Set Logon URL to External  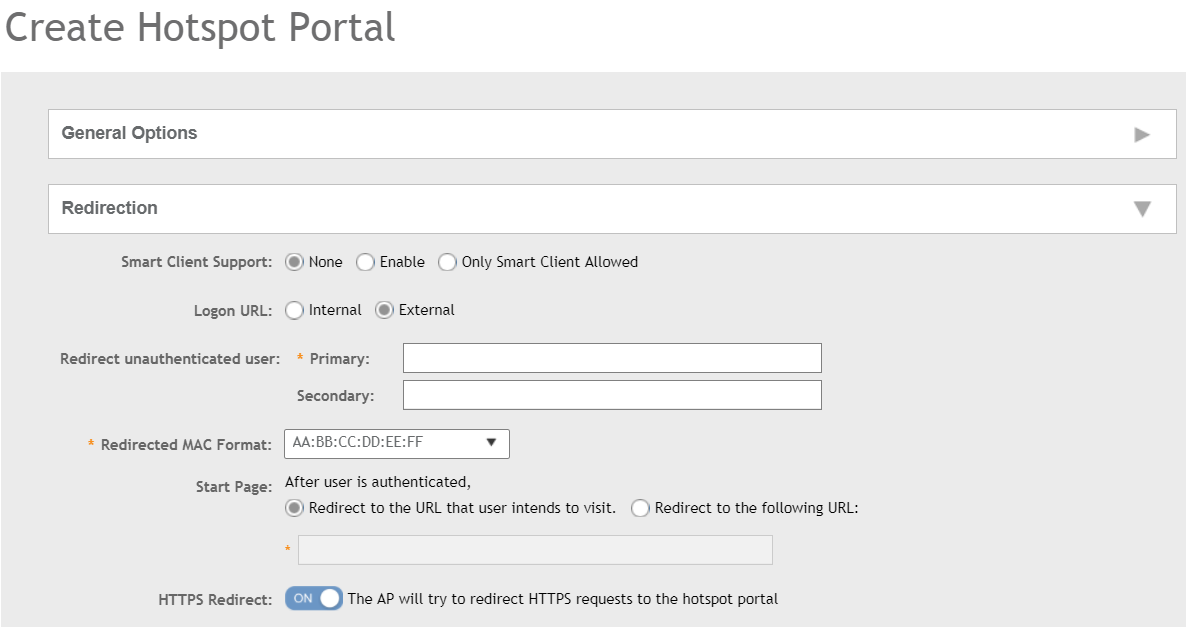pyautogui.click(x=384, y=310)
